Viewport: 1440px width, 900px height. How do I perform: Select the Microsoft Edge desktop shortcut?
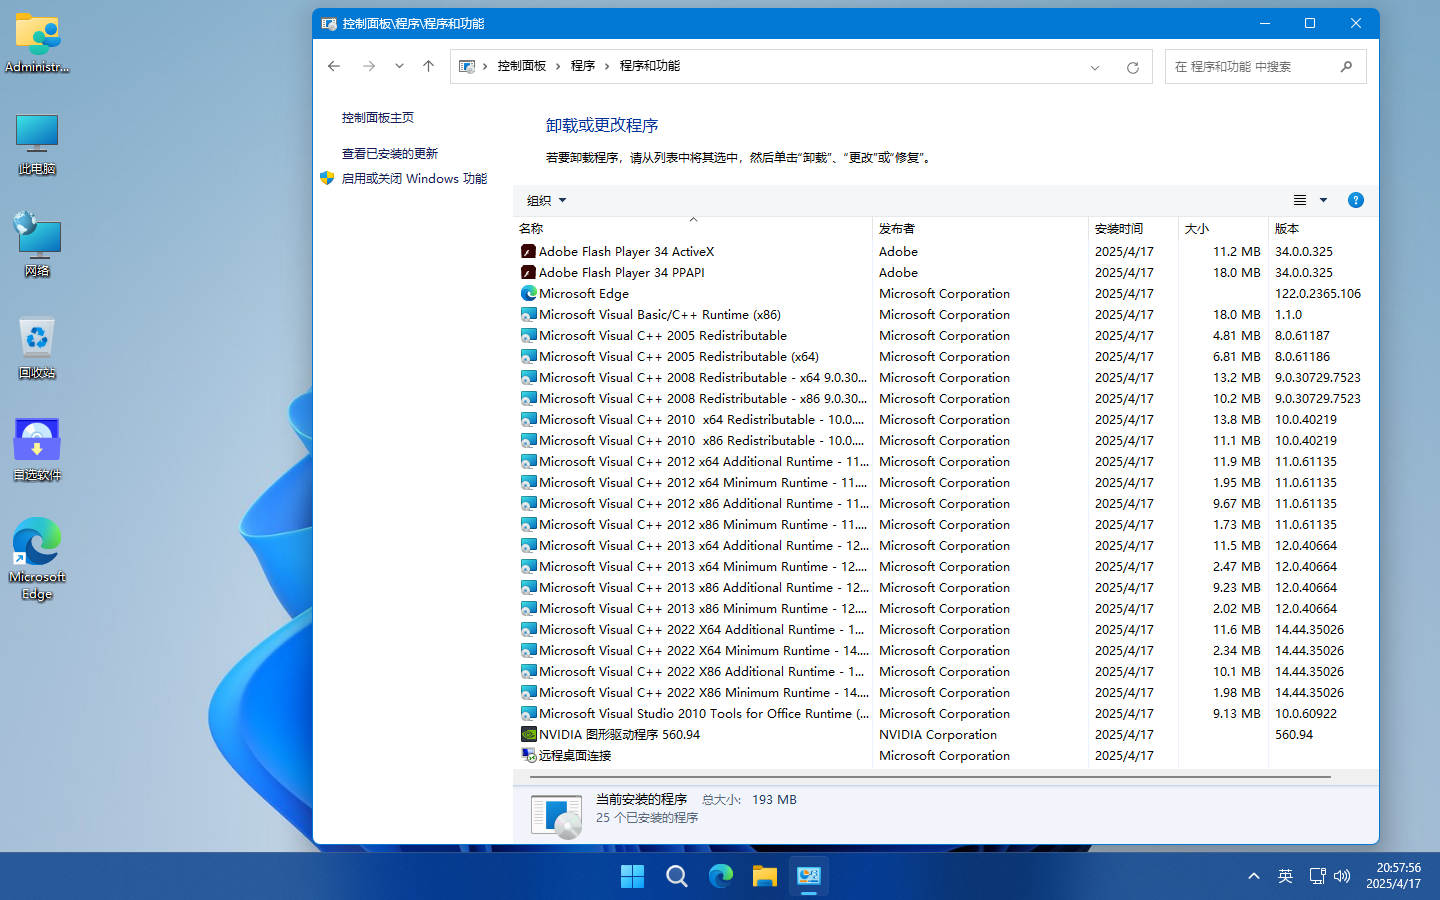[37, 559]
